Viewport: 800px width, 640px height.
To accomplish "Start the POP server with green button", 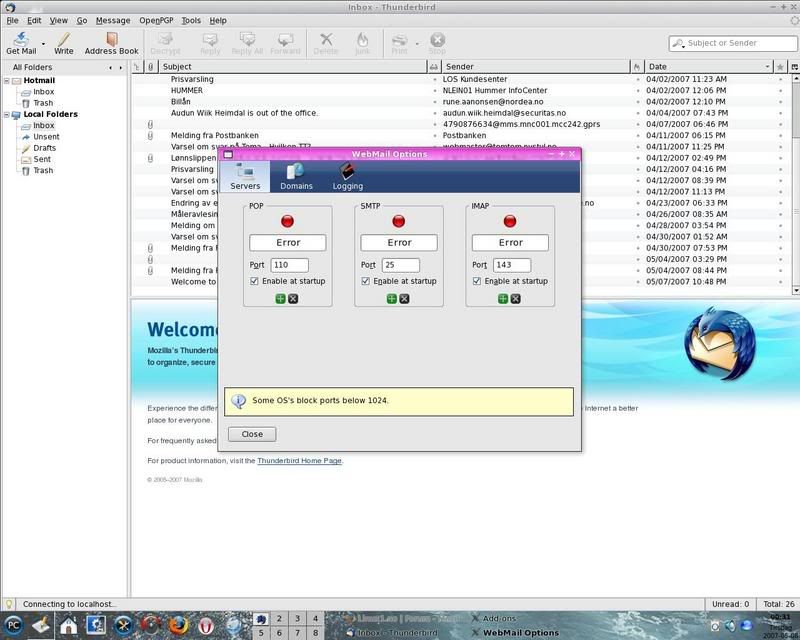I will [280, 299].
